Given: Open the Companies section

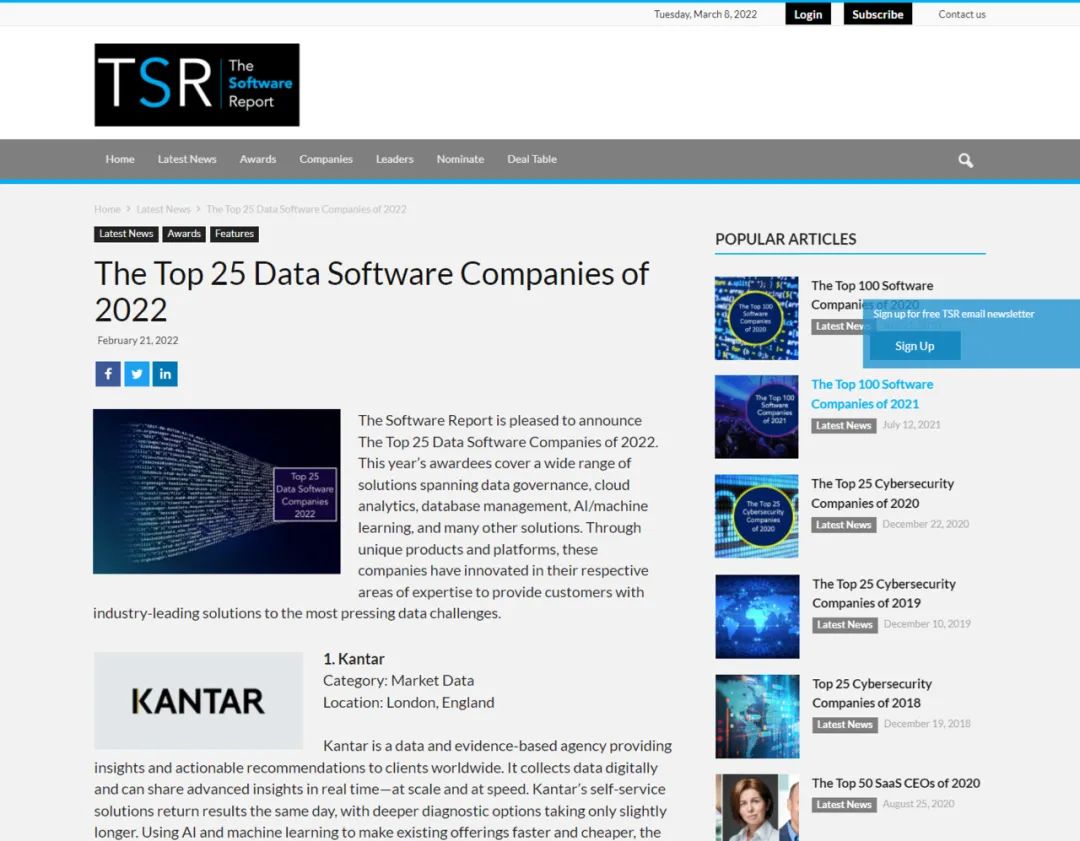Looking at the screenshot, I should 325,159.
